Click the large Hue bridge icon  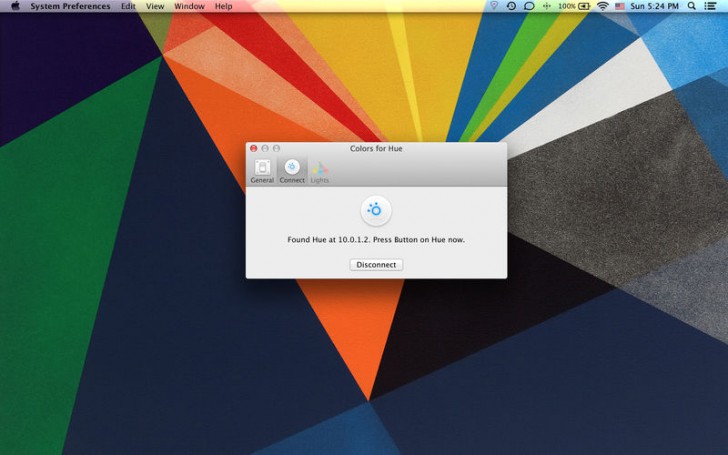[376, 210]
